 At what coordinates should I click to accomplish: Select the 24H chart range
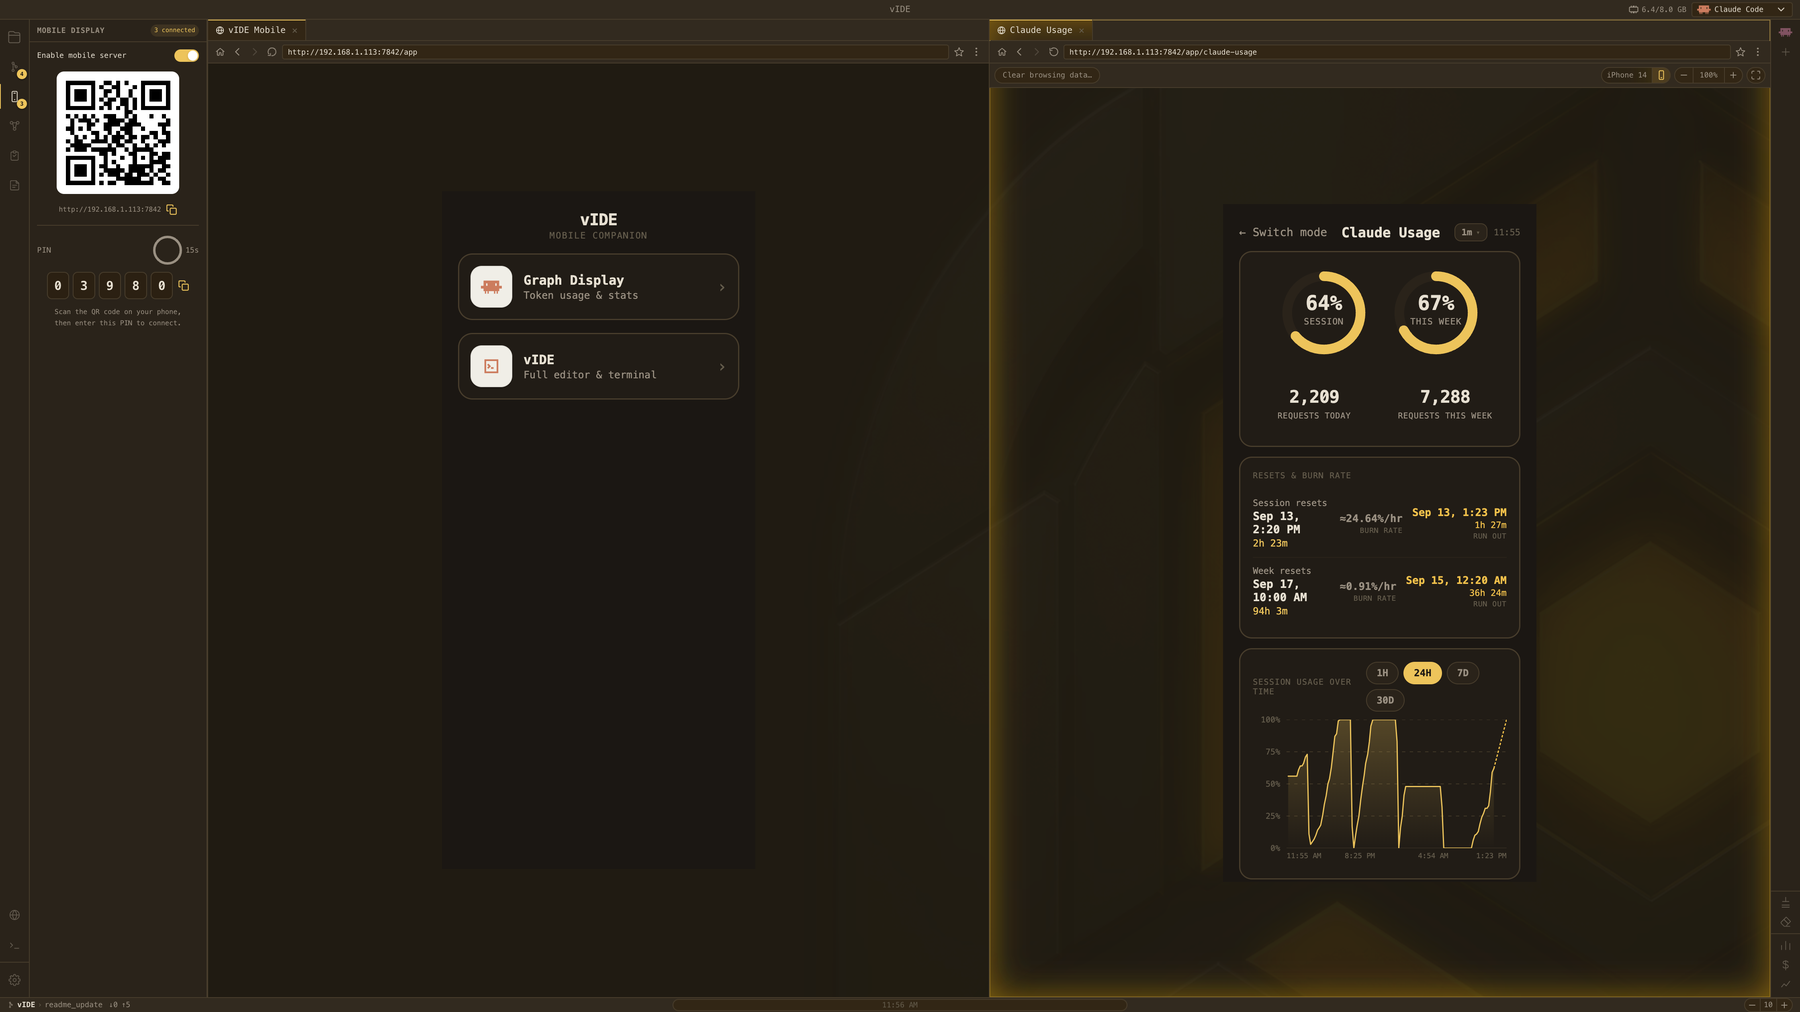(x=1422, y=673)
